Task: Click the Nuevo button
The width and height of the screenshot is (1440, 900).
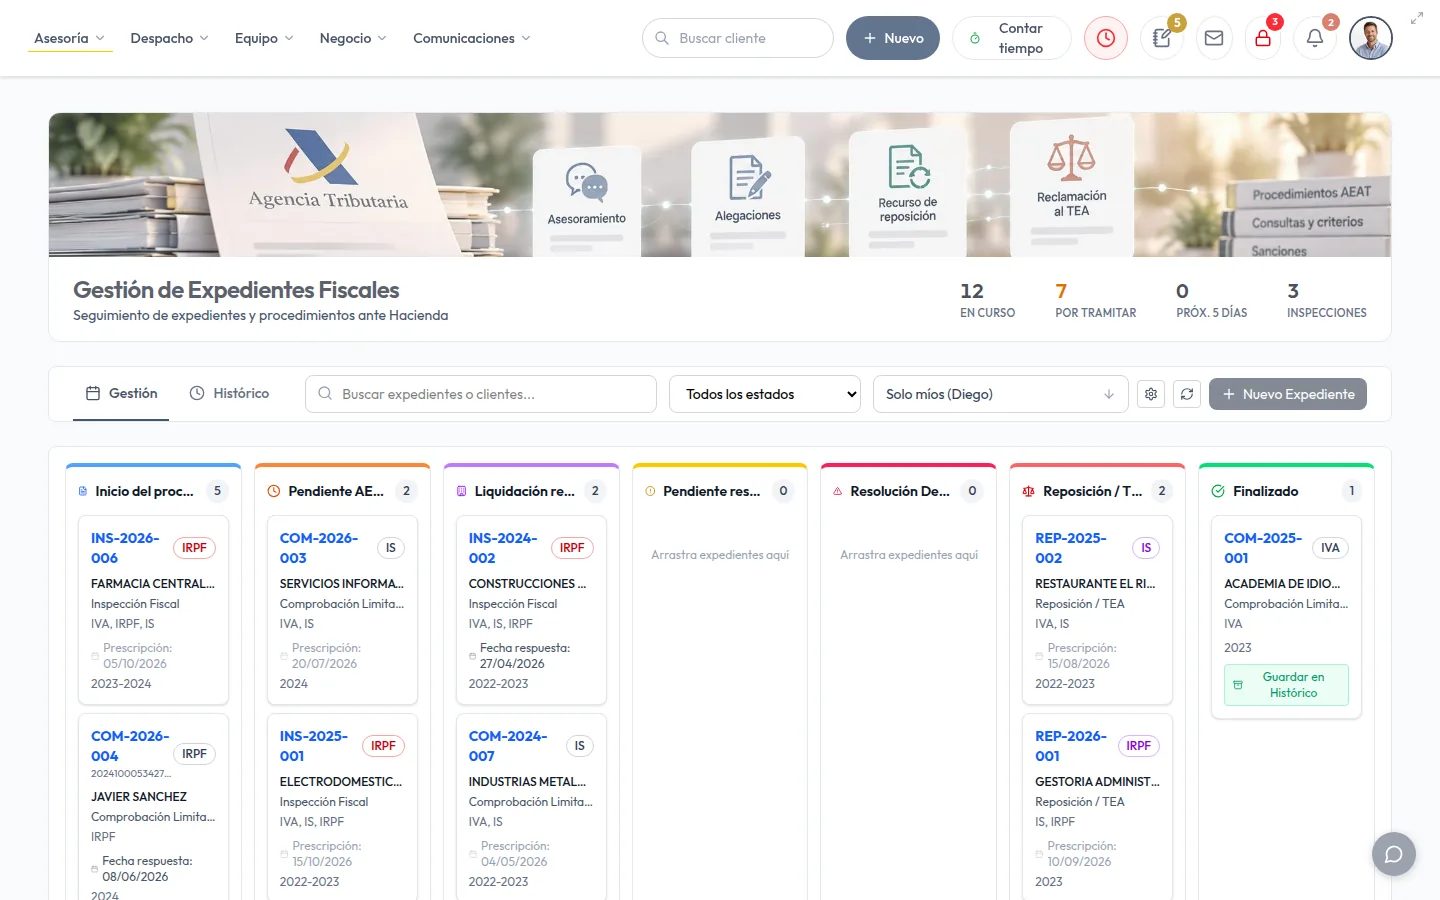Action: tap(893, 38)
